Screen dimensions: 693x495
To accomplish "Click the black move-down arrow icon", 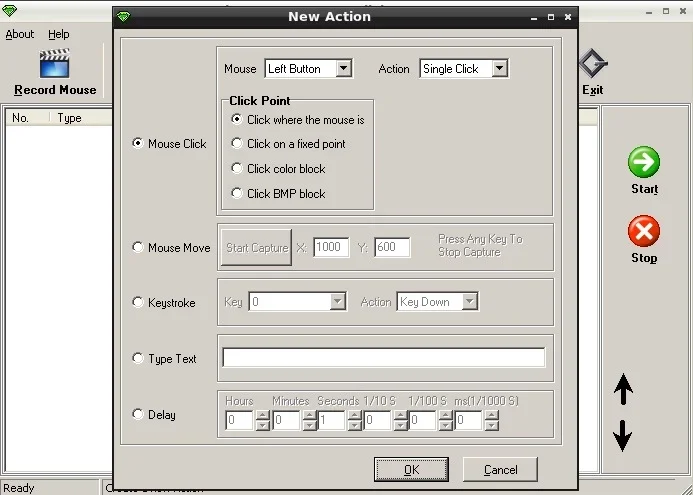I will 623,436.
